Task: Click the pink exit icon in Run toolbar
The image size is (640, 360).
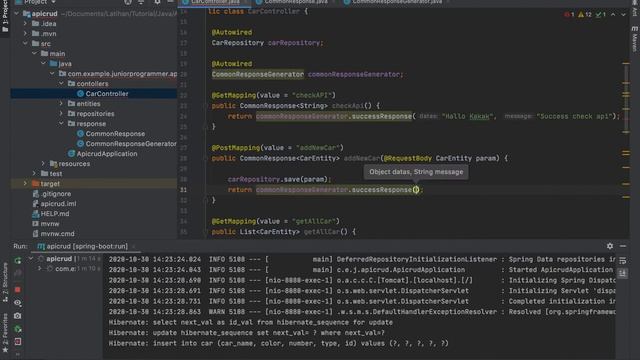Action: tap(18, 342)
